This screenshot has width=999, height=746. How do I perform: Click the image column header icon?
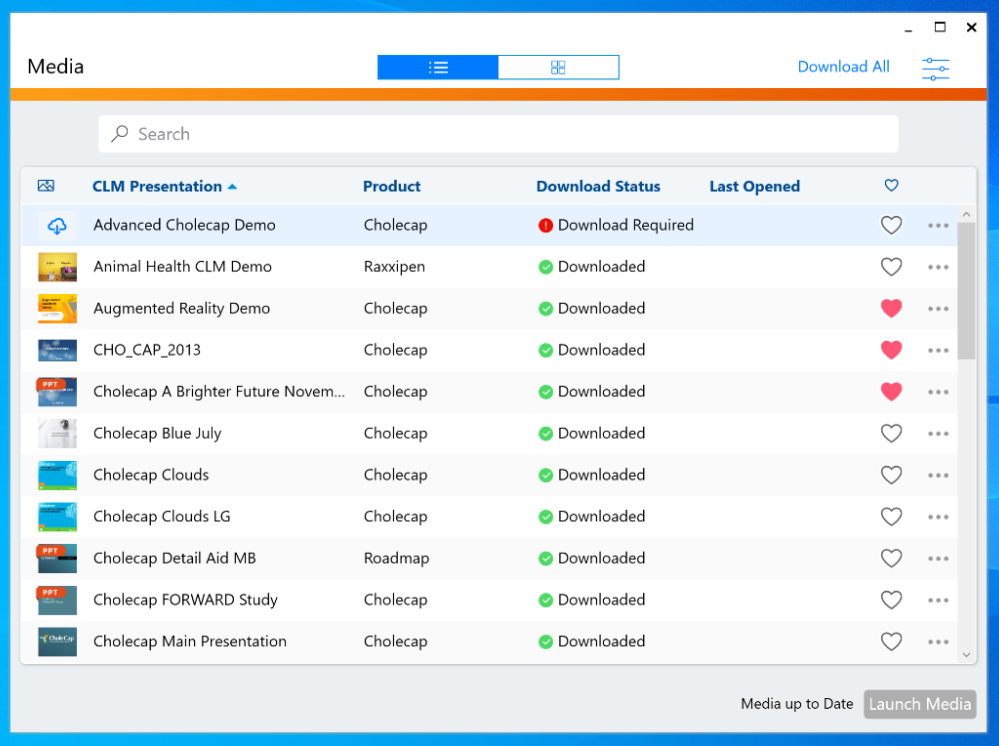point(46,186)
